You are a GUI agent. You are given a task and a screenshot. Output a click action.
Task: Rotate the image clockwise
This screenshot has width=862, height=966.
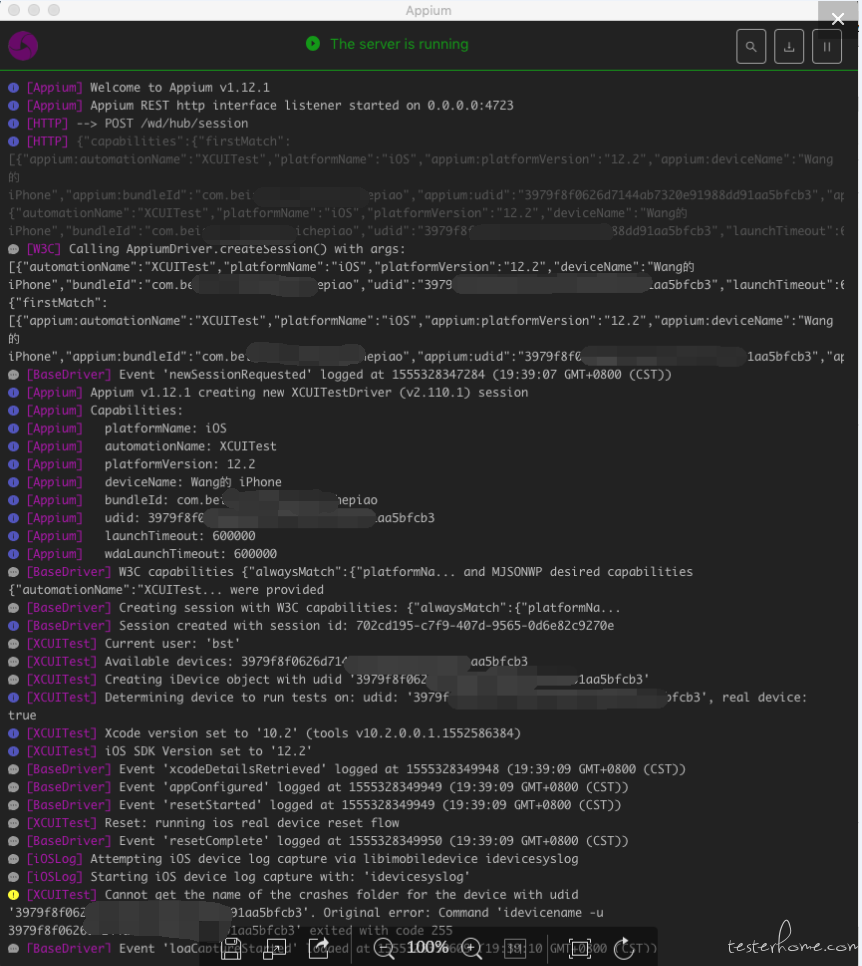[x=624, y=948]
